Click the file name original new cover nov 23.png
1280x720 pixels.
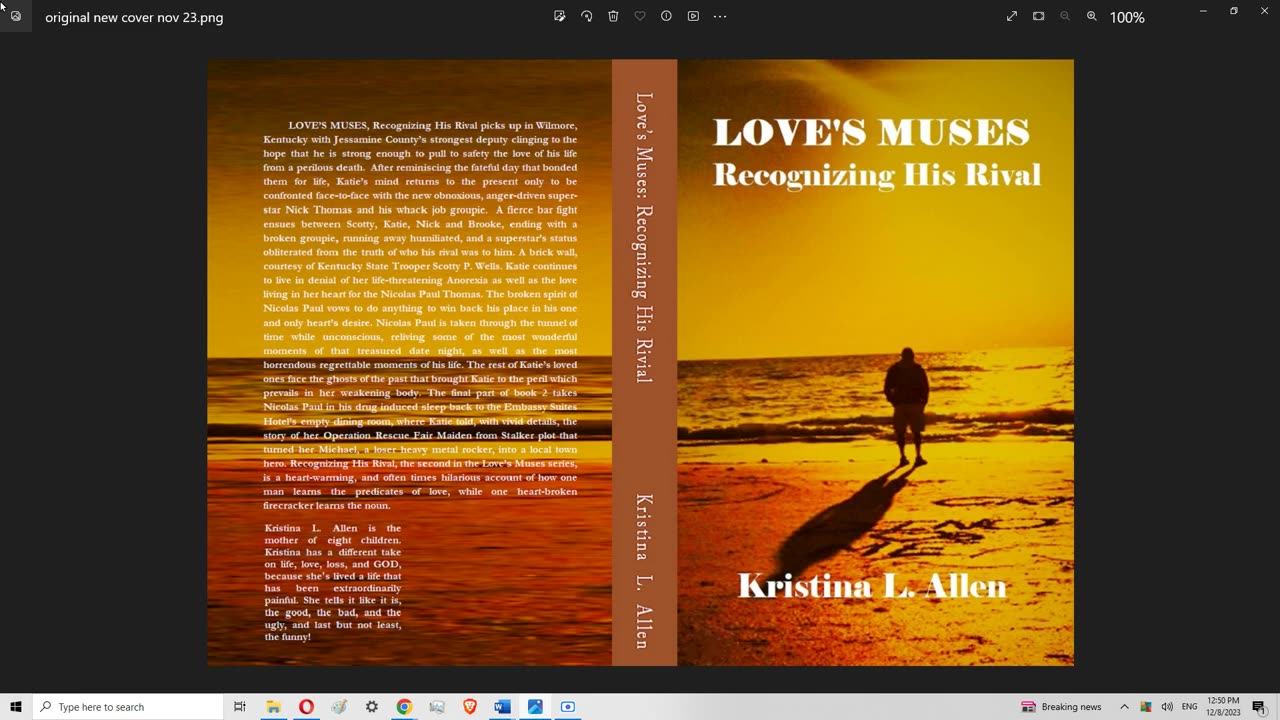[x=134, y=17]
